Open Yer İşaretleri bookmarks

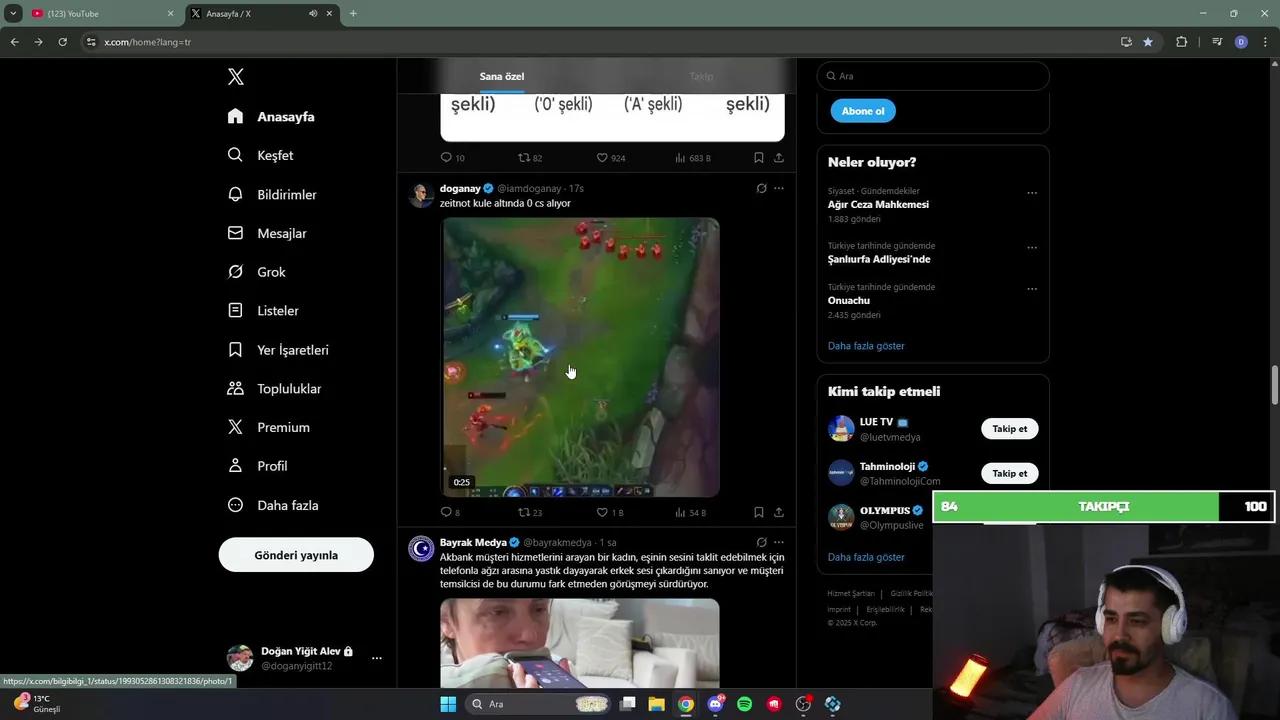(x=278, y=350)
